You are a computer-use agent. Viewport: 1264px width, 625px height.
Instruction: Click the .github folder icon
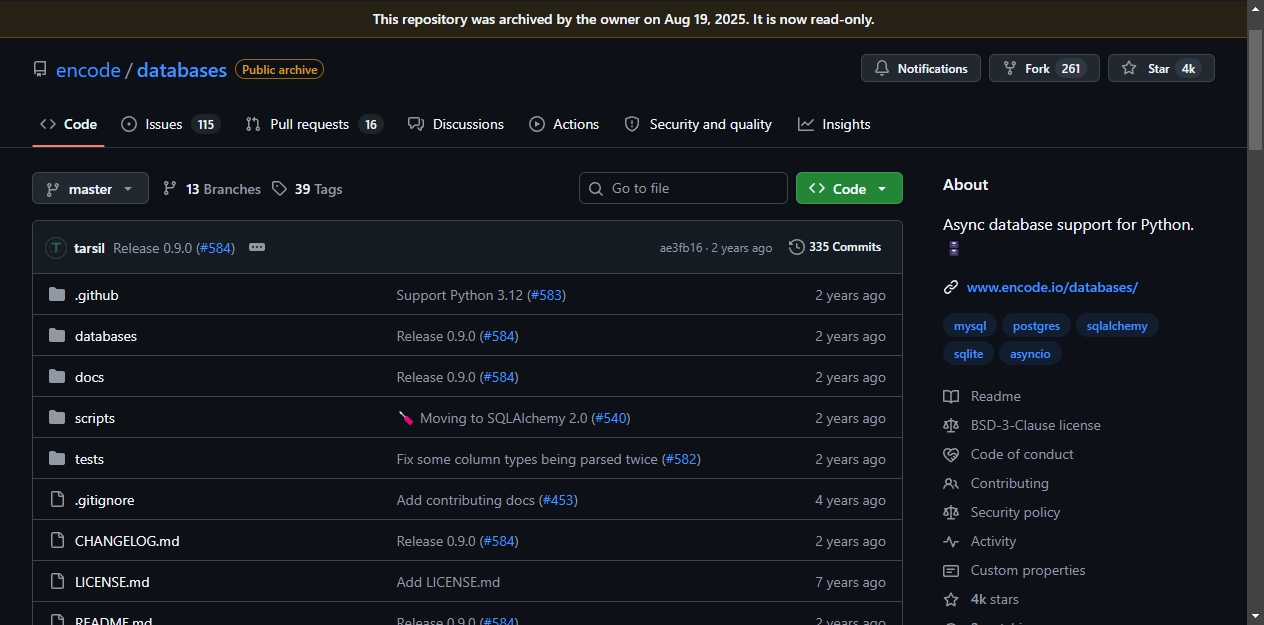[57, 295]
